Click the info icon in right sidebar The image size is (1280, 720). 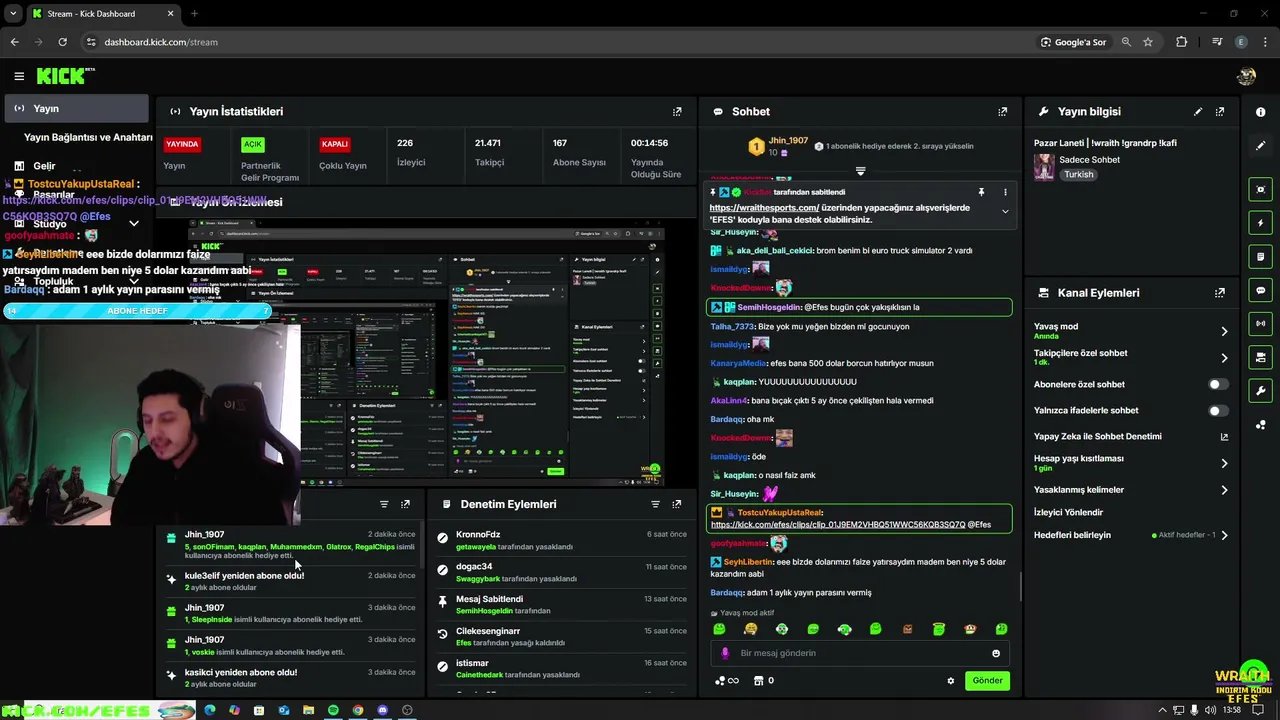click(1260, 112)
